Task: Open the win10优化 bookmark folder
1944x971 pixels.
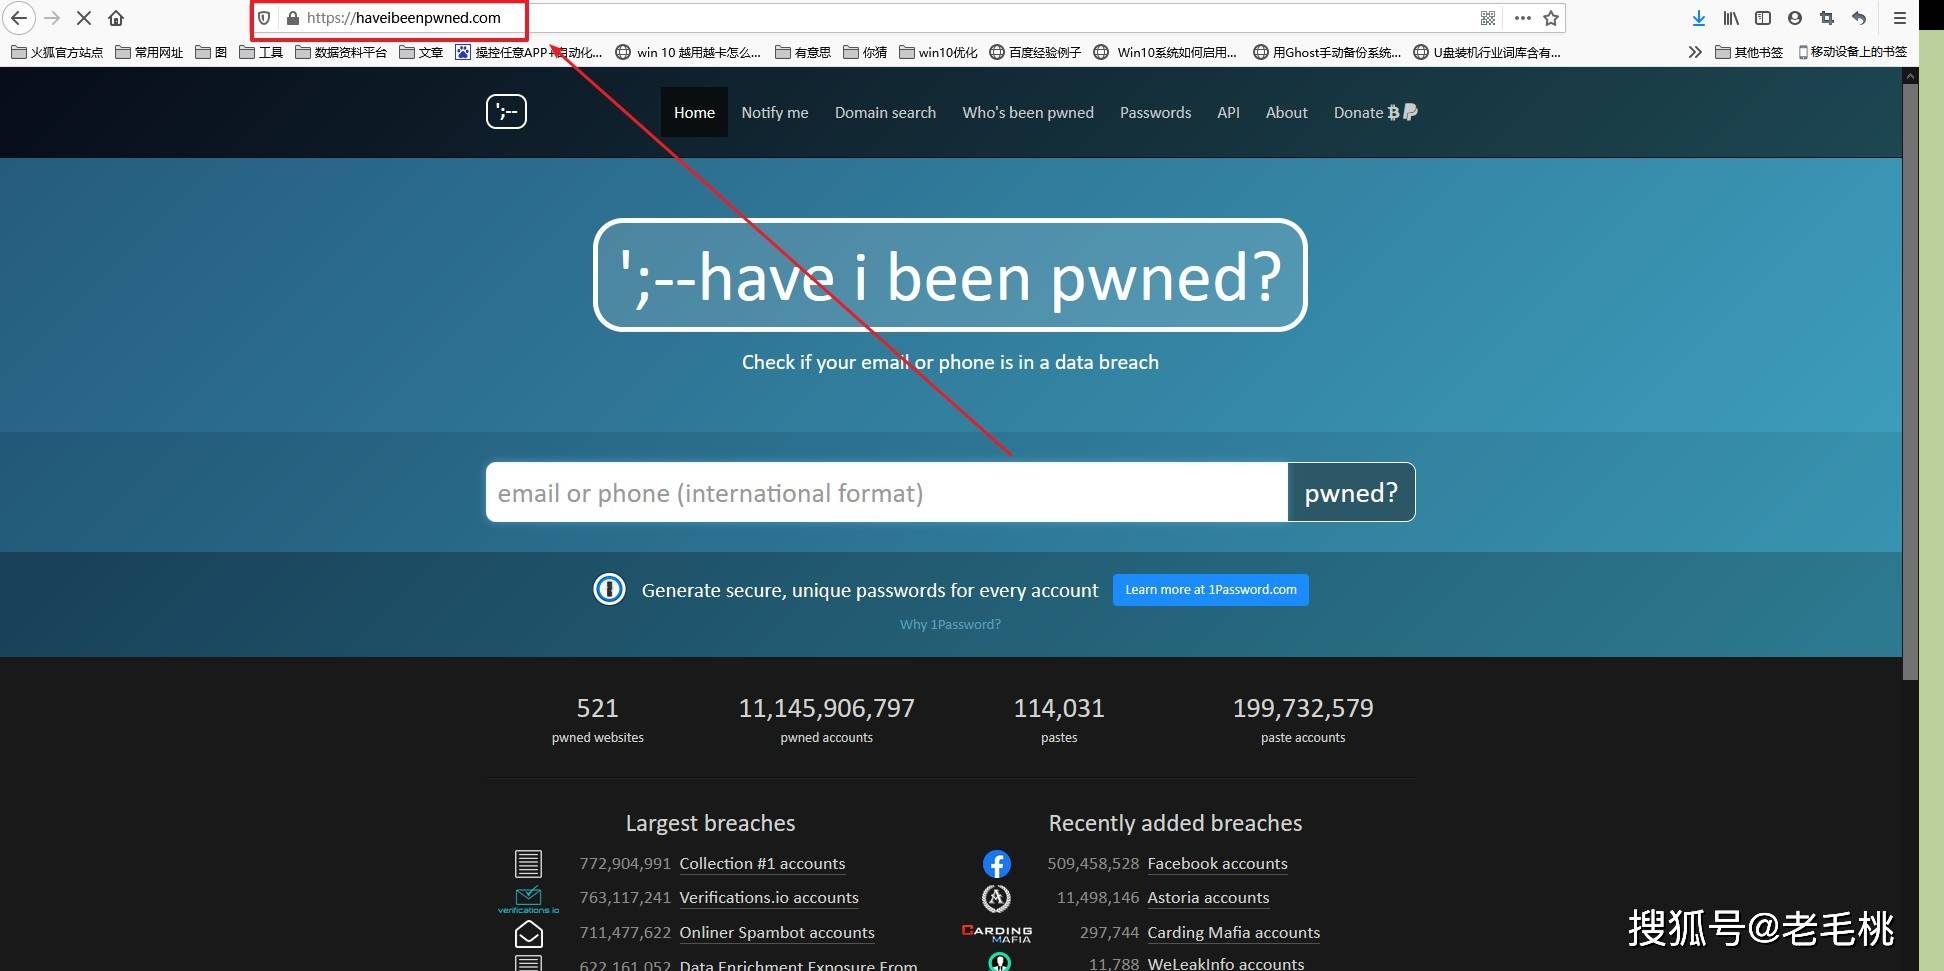Action: tap(938, 52)
